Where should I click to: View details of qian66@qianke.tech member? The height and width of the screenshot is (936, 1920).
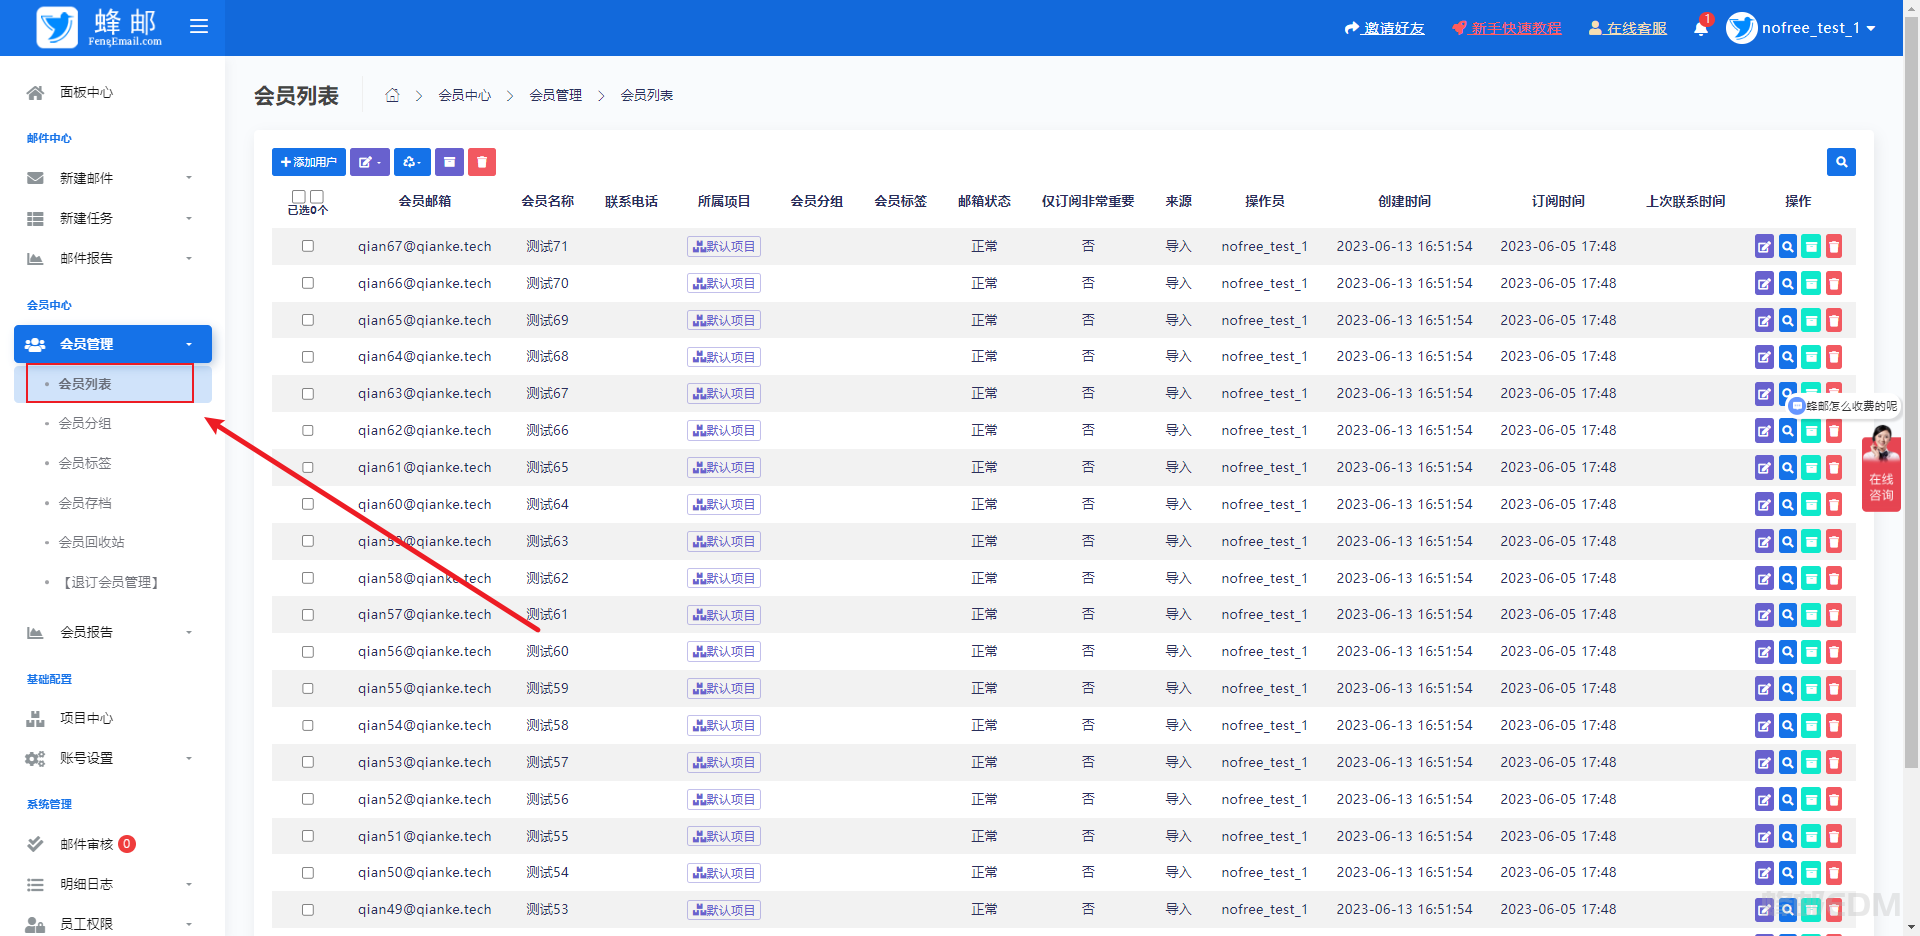1787,284
